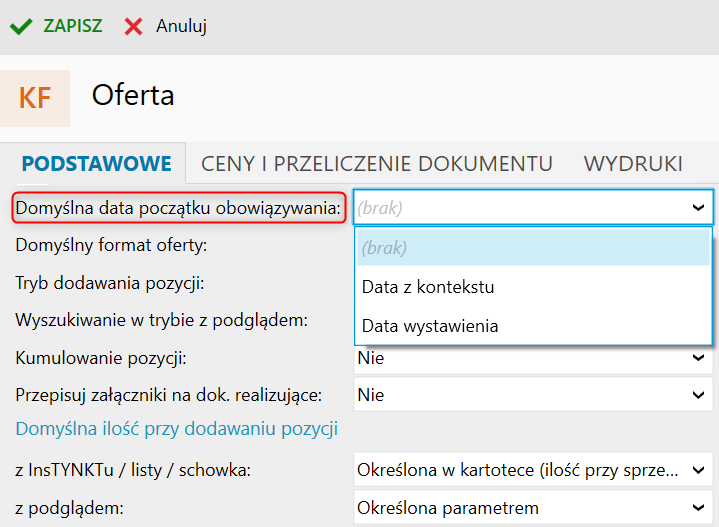The width and height of the screenshot is (719, 527).
Task: Expand the Kumulowanie pozycji dropdown
Action: point(697,357)
